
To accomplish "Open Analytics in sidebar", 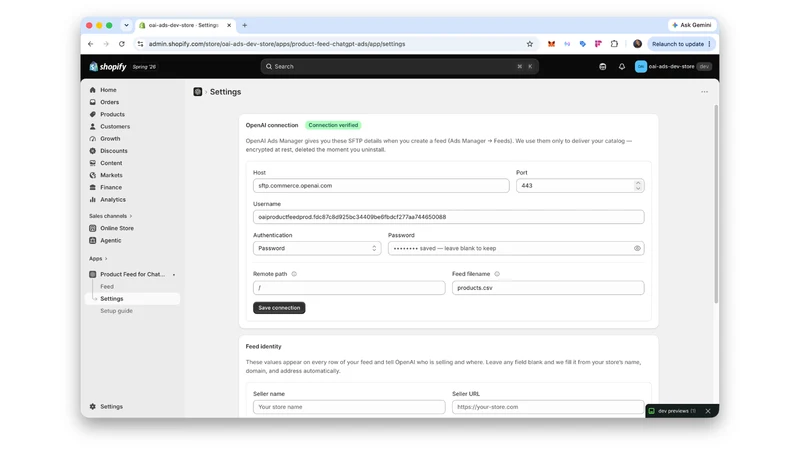I will click(113, 199).
